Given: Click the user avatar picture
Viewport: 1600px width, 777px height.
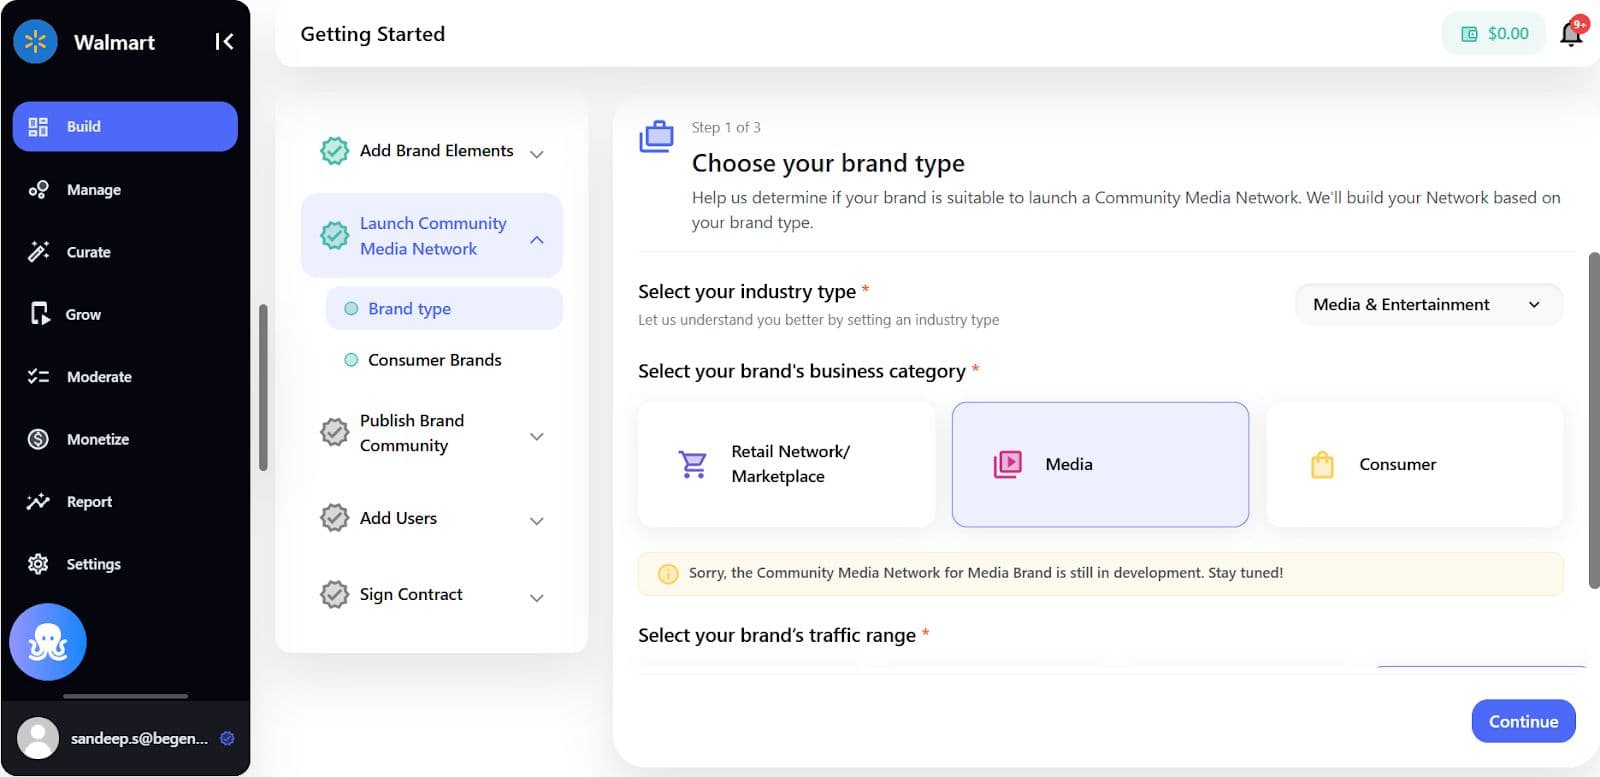Looking at the screenshot, I should pyautogui.click(x=38, y=738).
